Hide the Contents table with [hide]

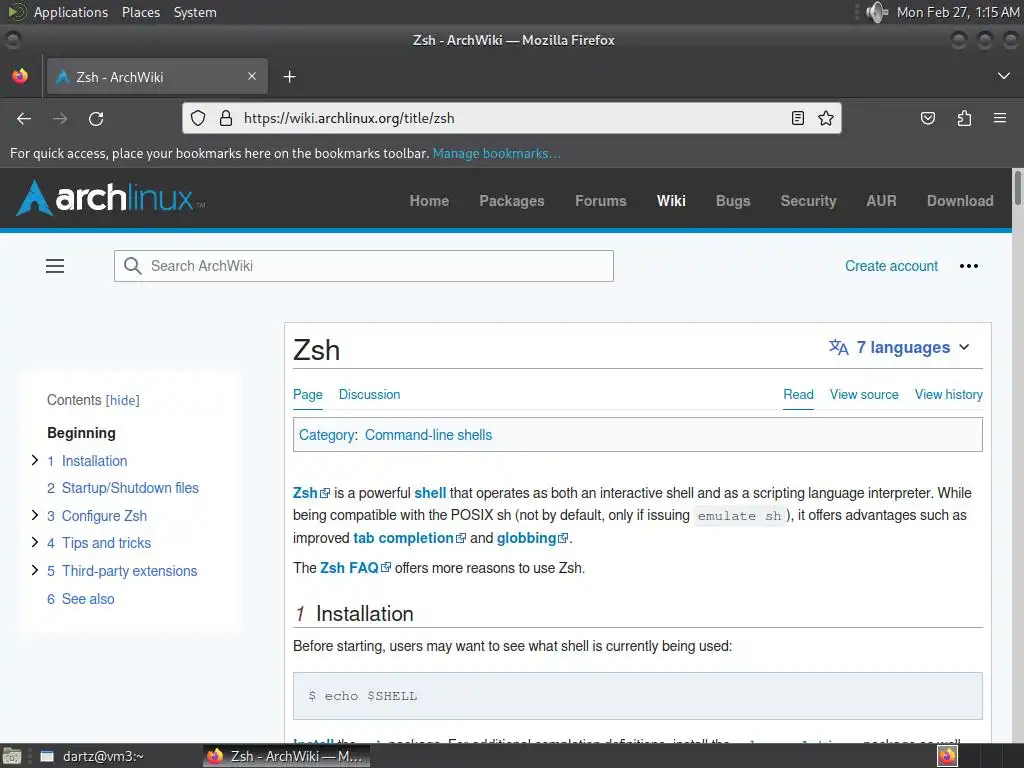tap(123, 400)
